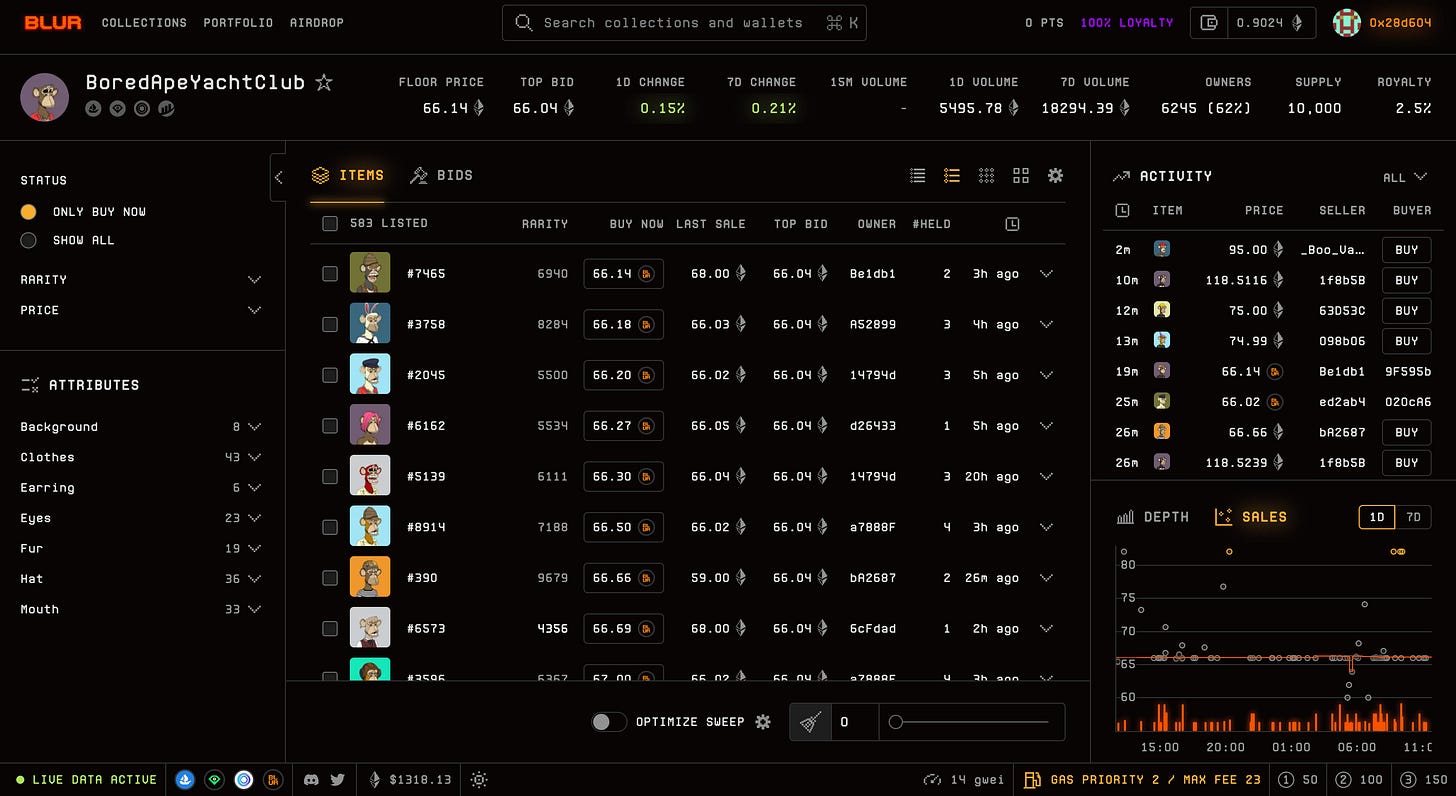This screenshot has width=1456, height=796.
Task: Click the BLUR logo
Action: tap(53, 22)
